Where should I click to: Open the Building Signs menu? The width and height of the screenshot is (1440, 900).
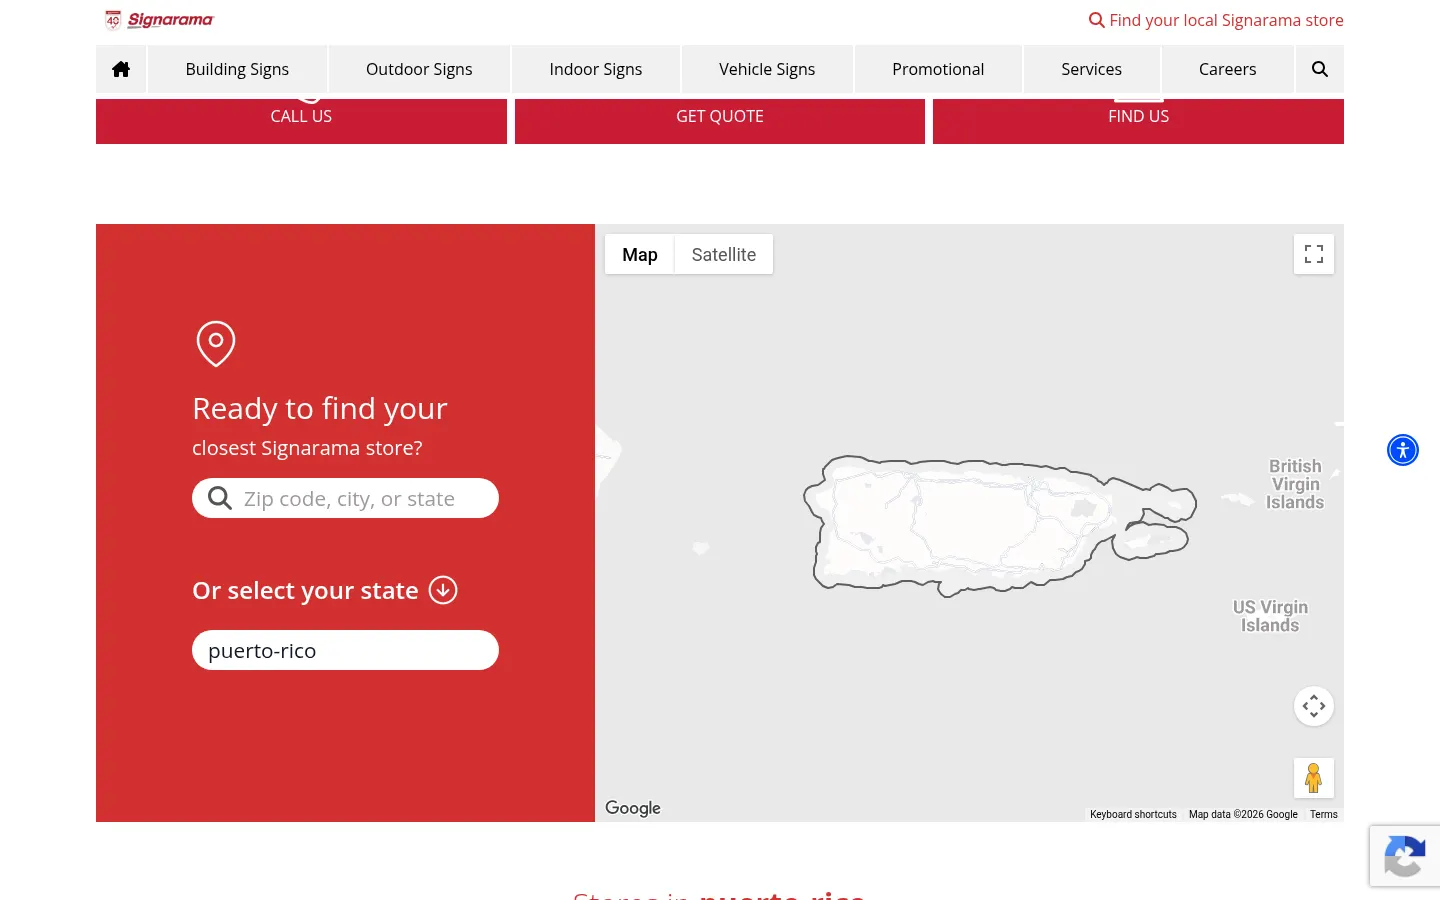[x=237, y=69]
